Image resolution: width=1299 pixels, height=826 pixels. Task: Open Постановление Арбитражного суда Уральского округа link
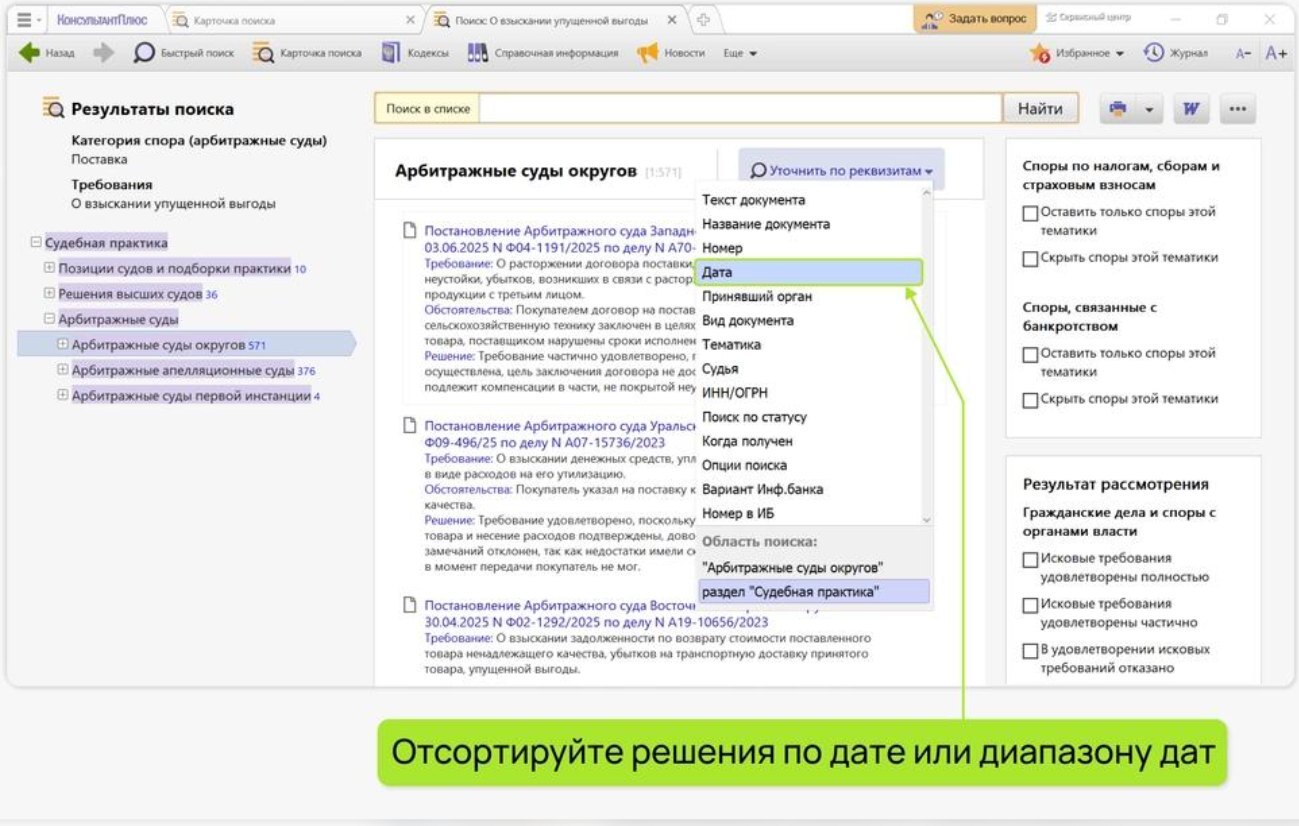pos(559,432)
